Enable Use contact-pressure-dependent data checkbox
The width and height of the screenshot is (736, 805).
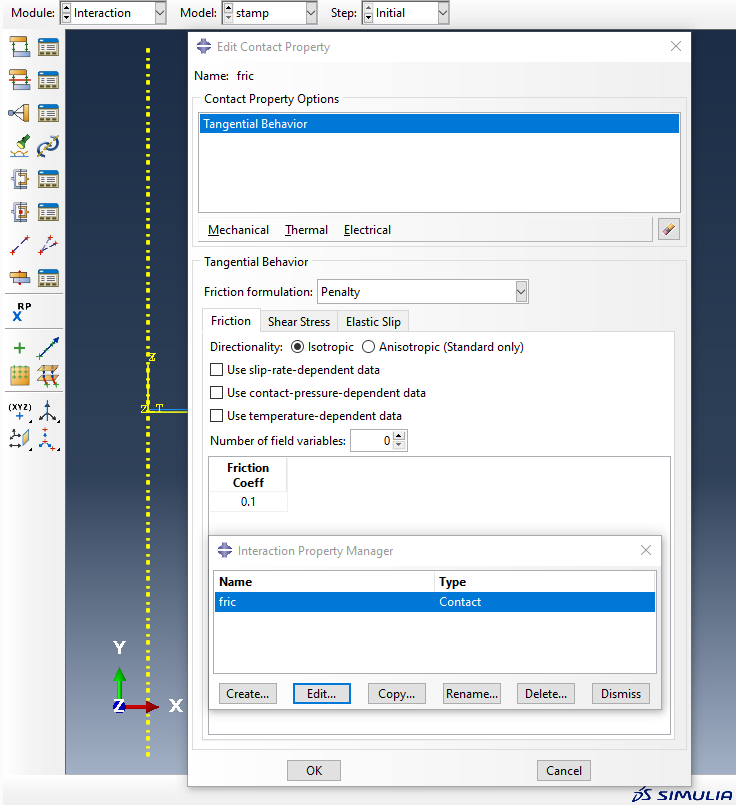217,393
